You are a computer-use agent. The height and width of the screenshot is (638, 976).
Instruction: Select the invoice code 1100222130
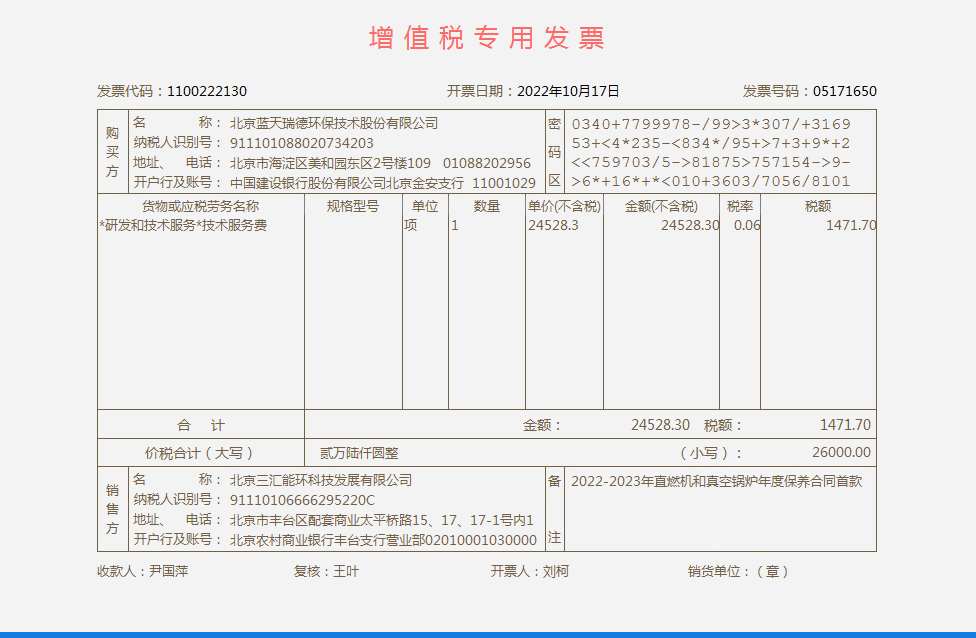[x=207, y=91]
